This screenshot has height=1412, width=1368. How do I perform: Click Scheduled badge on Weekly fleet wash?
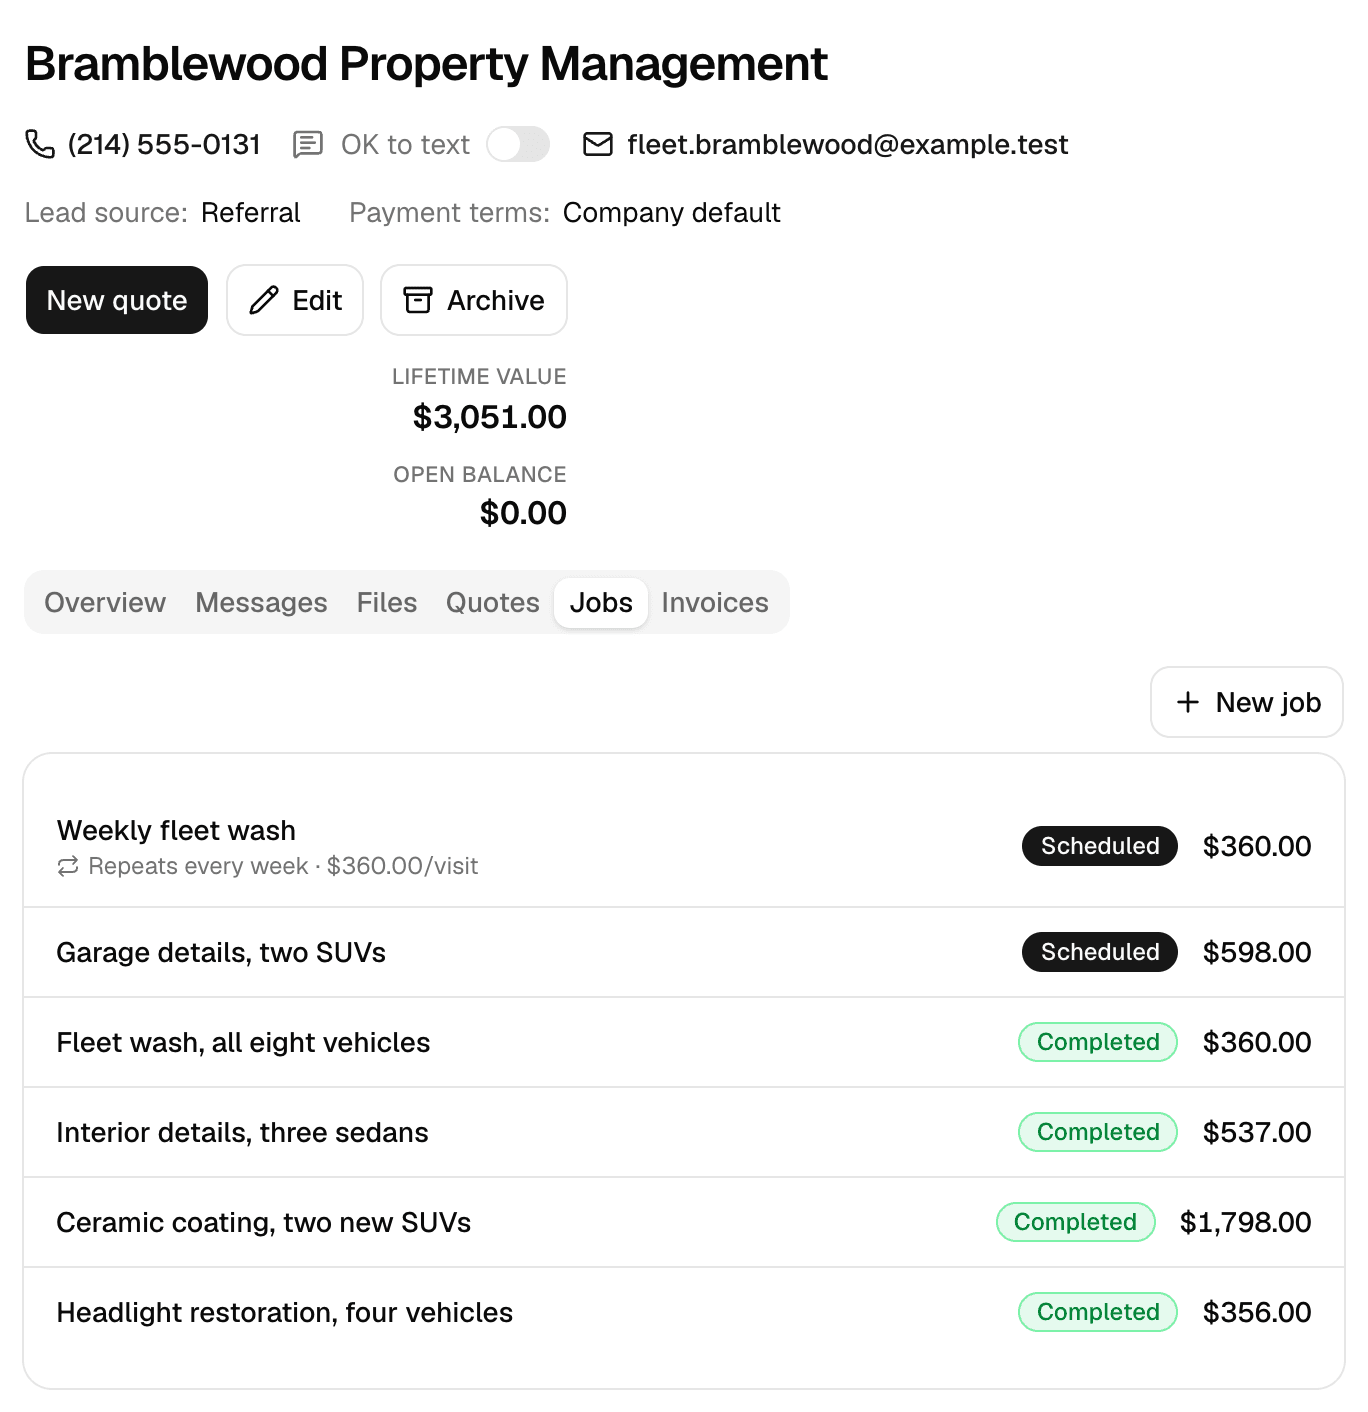tap(1100, 846)
